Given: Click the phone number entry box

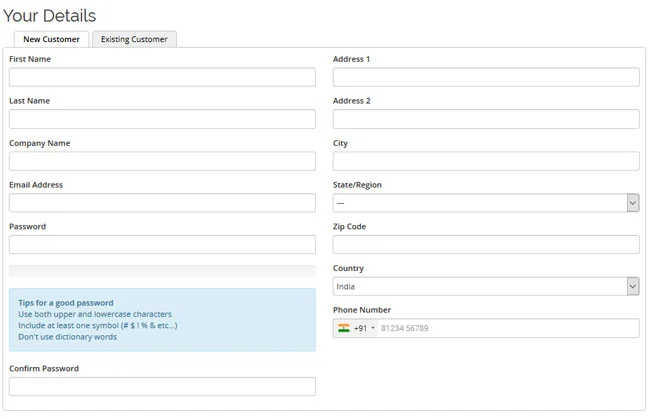Looking at the screenshot, I should 508,328.
